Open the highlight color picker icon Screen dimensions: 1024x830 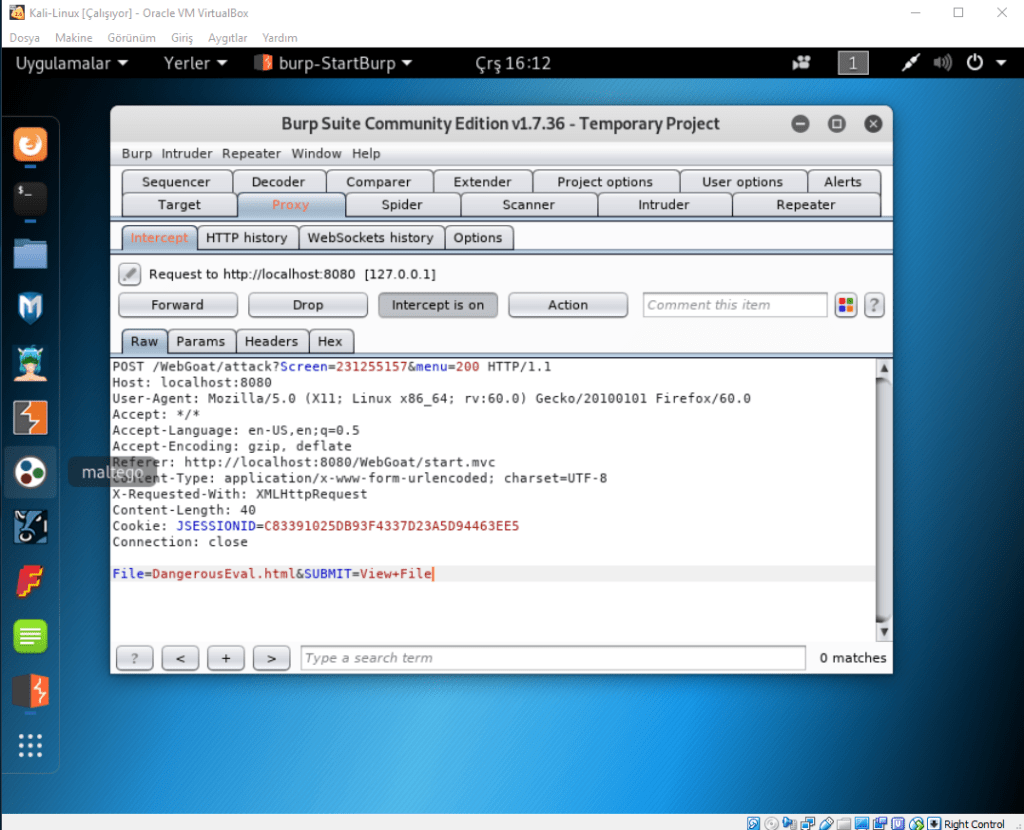coord(846,305)
